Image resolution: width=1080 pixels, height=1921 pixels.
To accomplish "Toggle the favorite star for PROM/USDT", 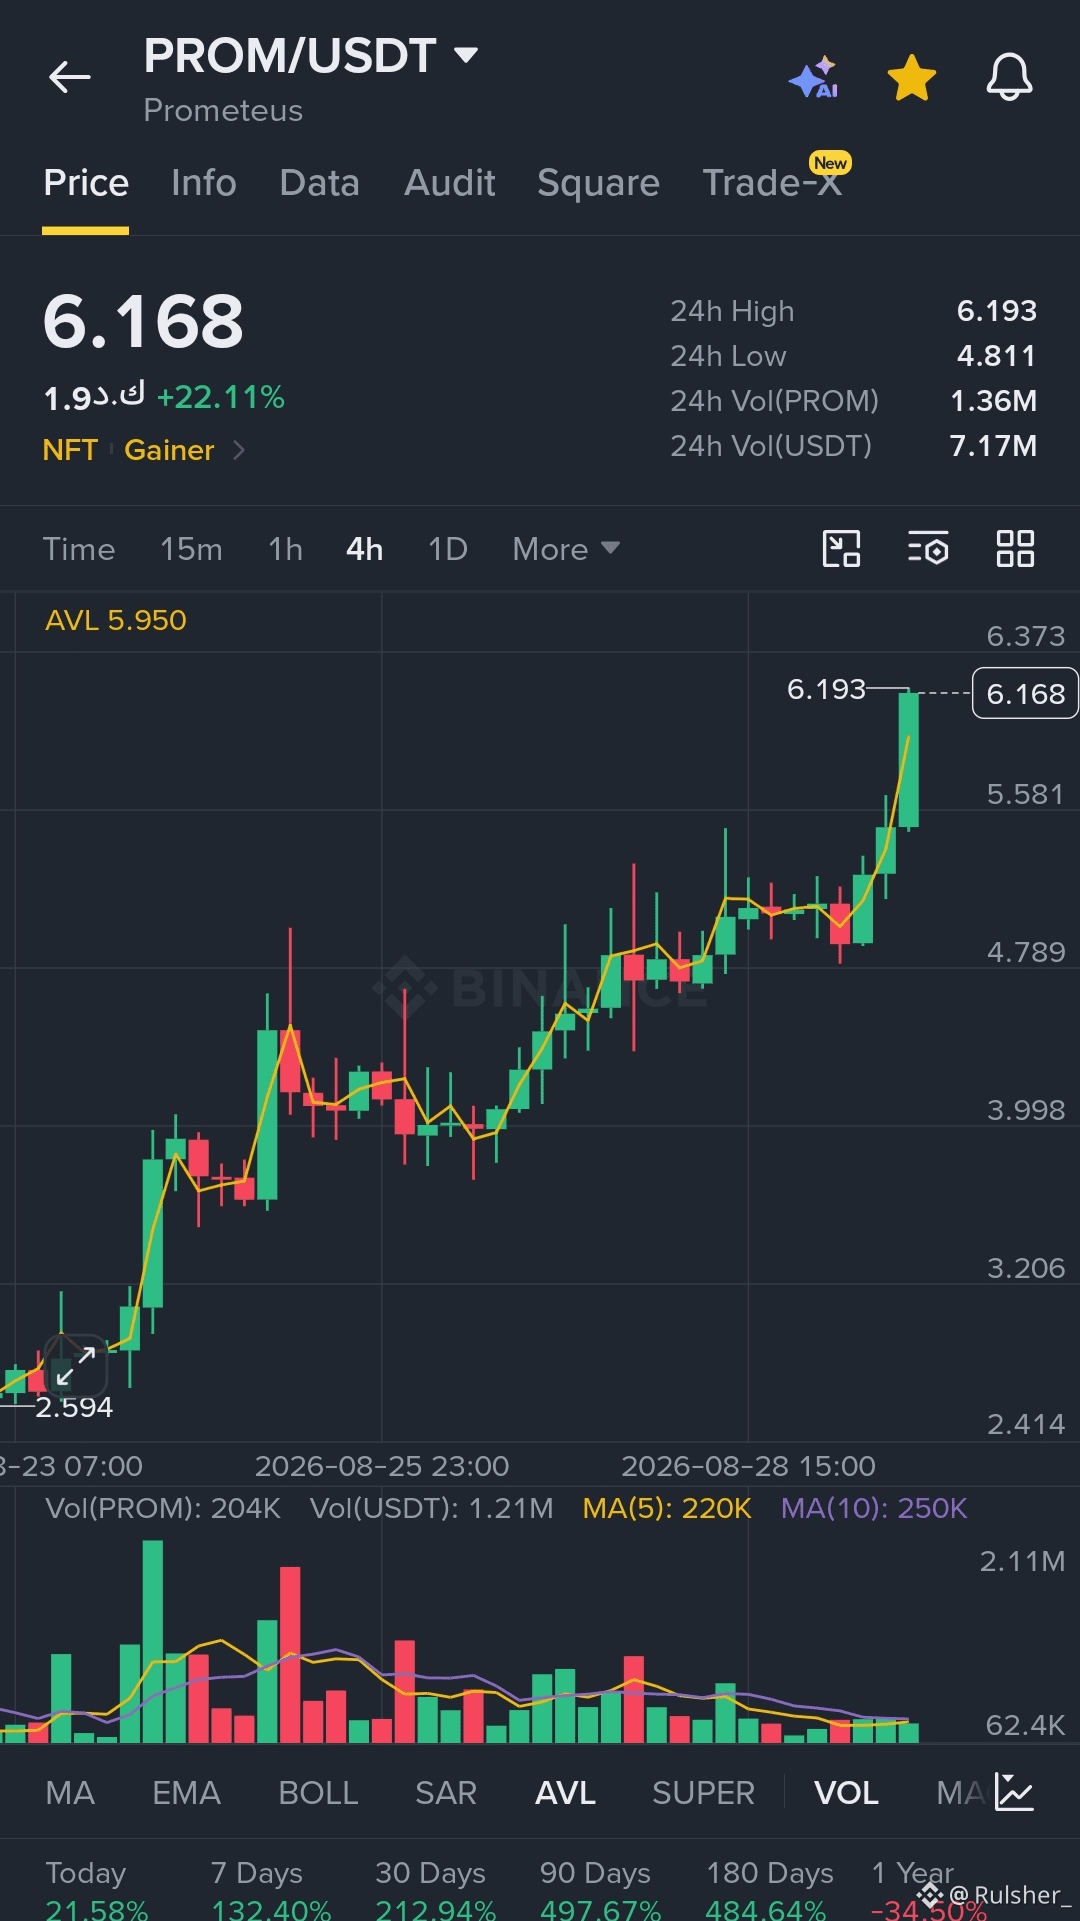I will pyautogui.click(x=912, y=77).
